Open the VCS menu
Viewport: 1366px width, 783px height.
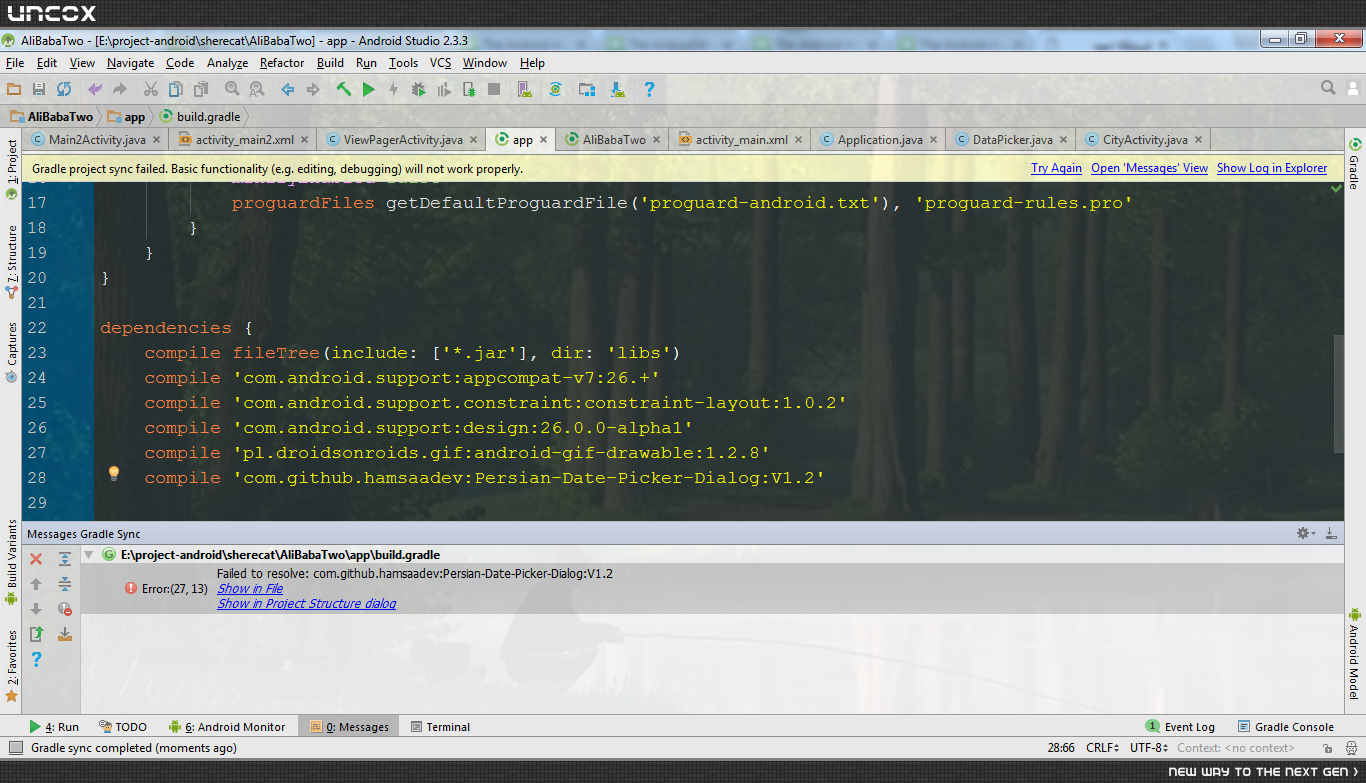click(441, 63)
